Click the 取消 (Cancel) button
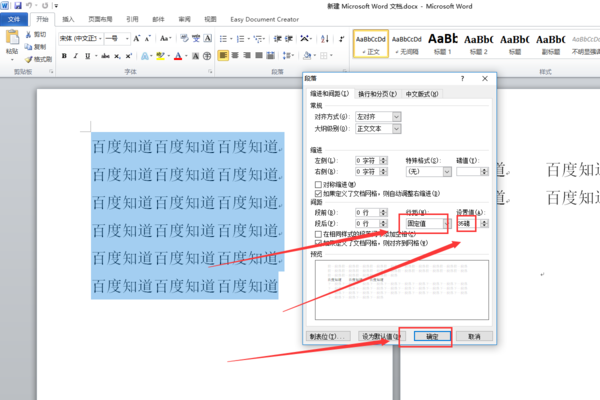Viewport: 600px width, 400px height. pos(474,336)
